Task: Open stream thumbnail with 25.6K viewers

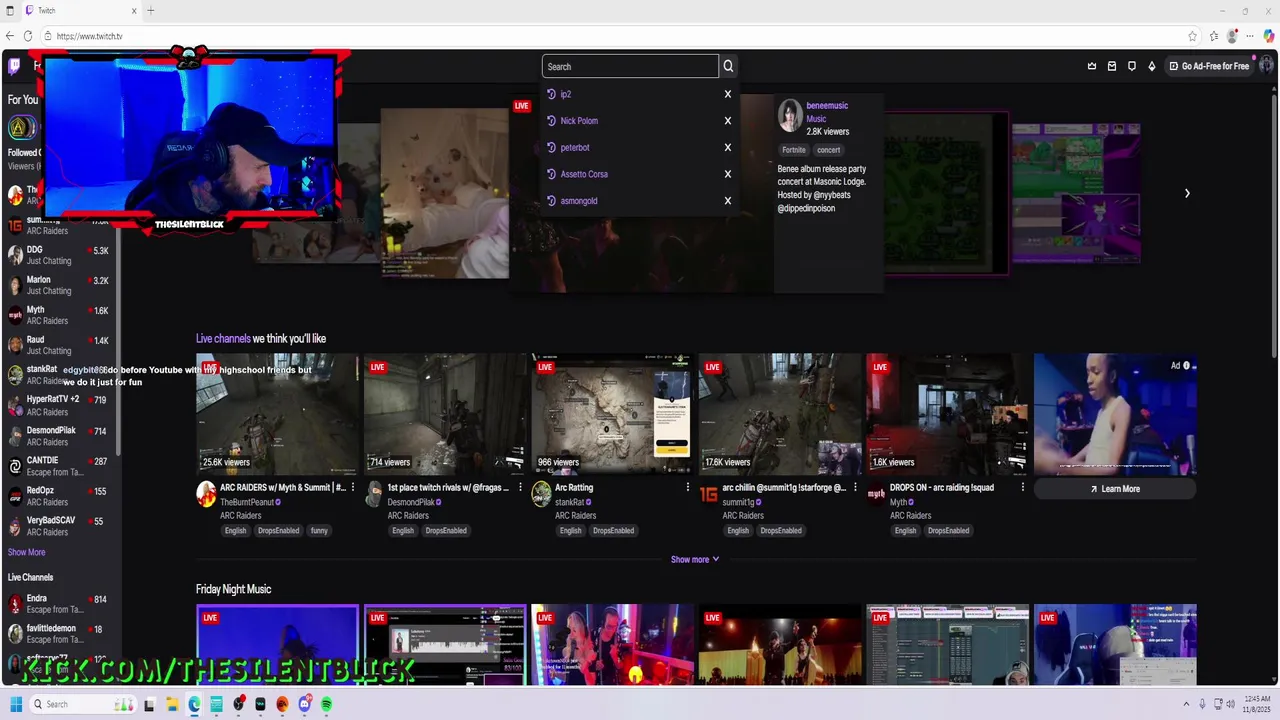Action: click(x=277, y=414)
